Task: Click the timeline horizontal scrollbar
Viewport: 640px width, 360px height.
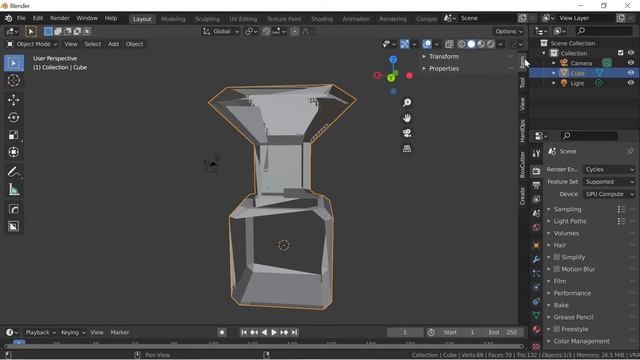Action: [263, 347]
